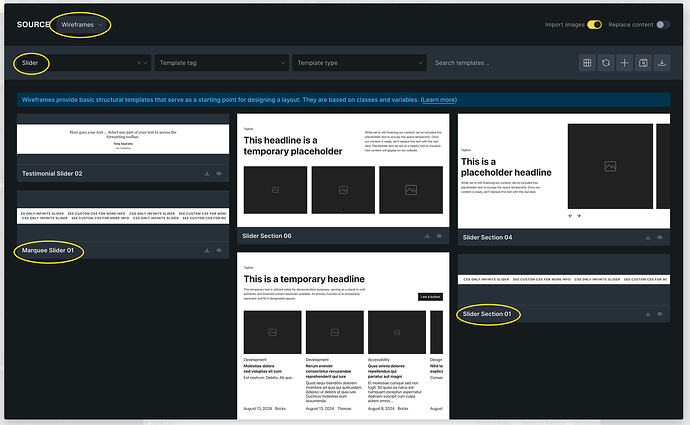690x425 pixels.
Task: Select the temporary headline slider thumbnail
Action: click(343, 335)
